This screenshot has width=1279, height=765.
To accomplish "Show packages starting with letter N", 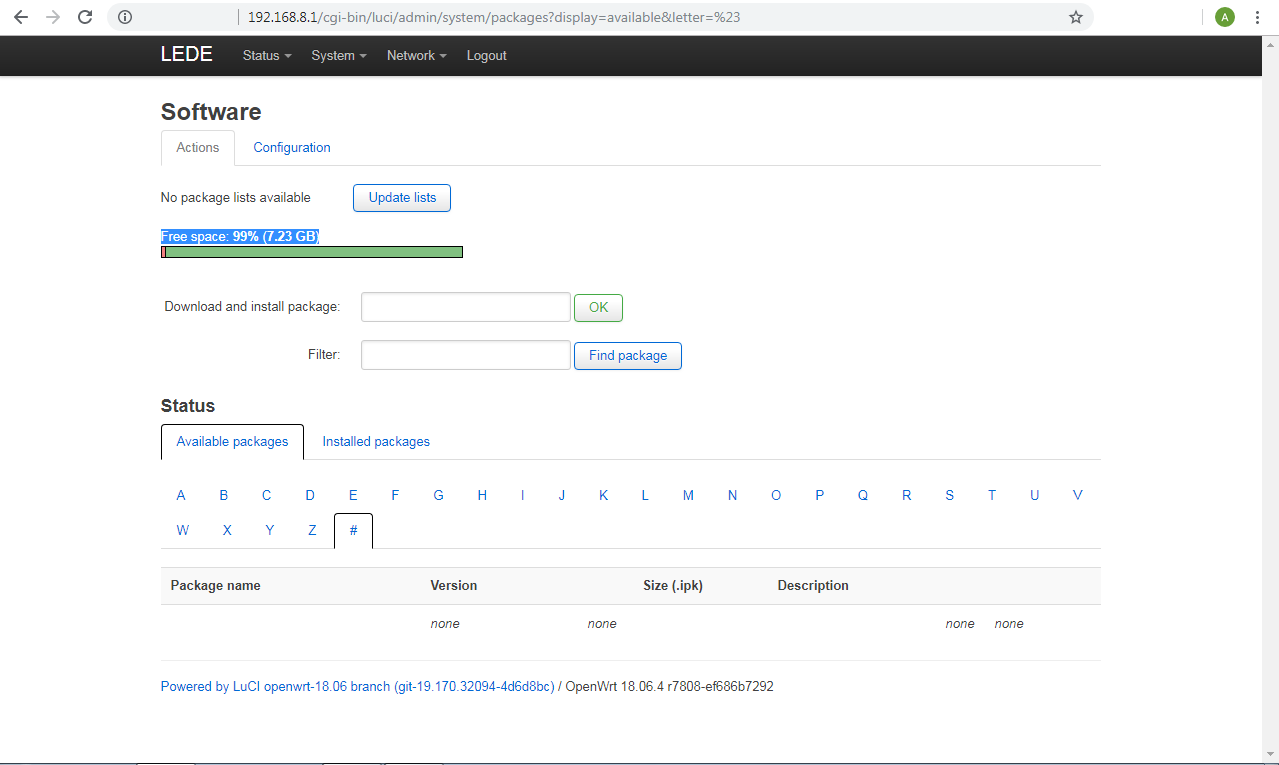I will (x=732, y=496).
